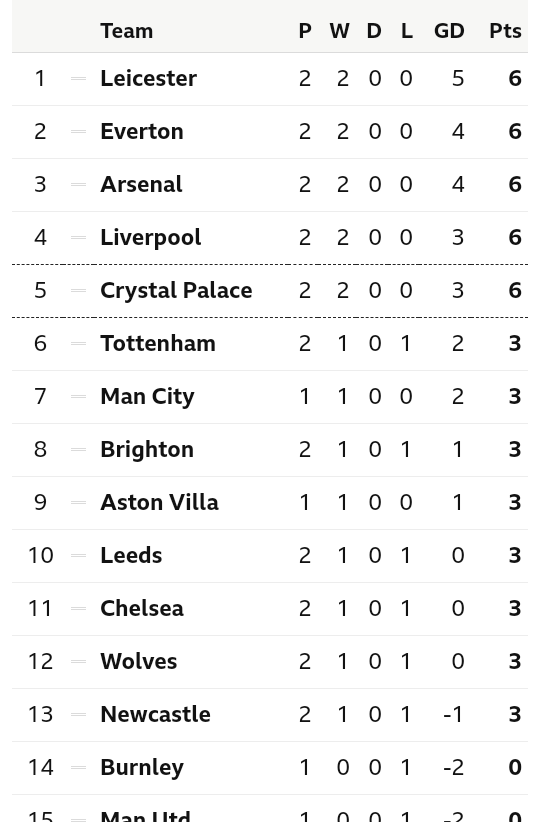Open the Leicester team link
The width and height of the screenshot is (534, 822).
coord(148,79)
